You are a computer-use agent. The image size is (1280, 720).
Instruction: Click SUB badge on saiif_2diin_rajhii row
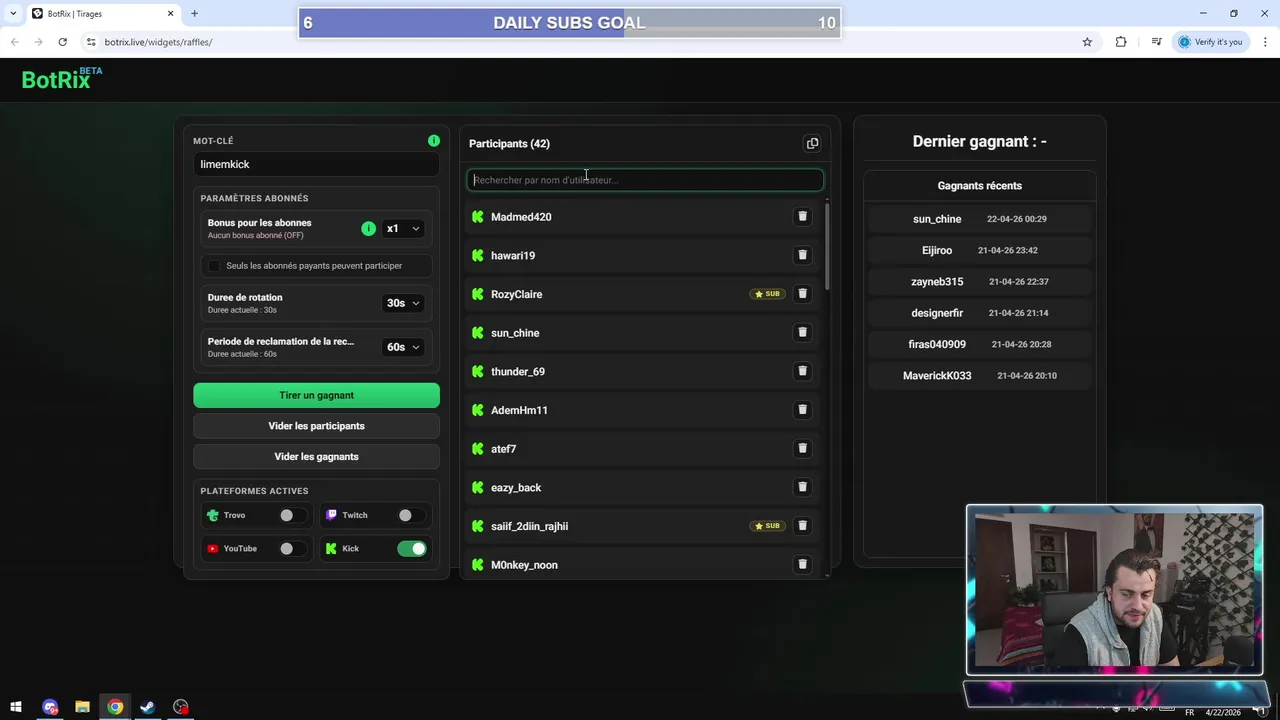[x=768, y=526]
